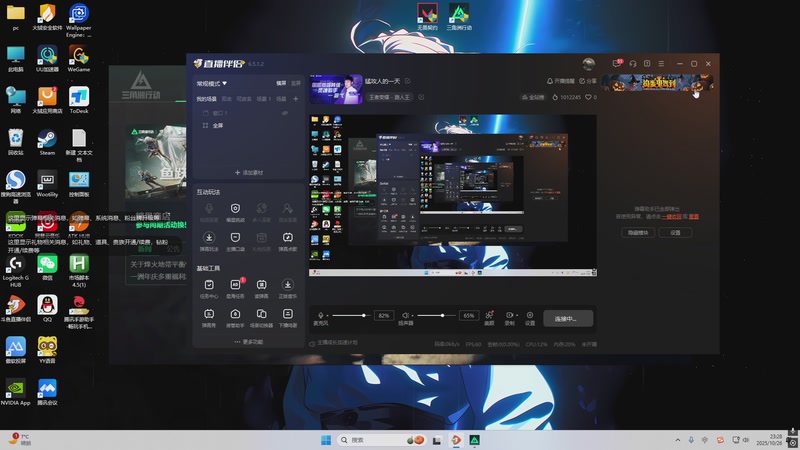Click 添加素材 add source button
Screen dimensions: 800x450
click(249, 172)
